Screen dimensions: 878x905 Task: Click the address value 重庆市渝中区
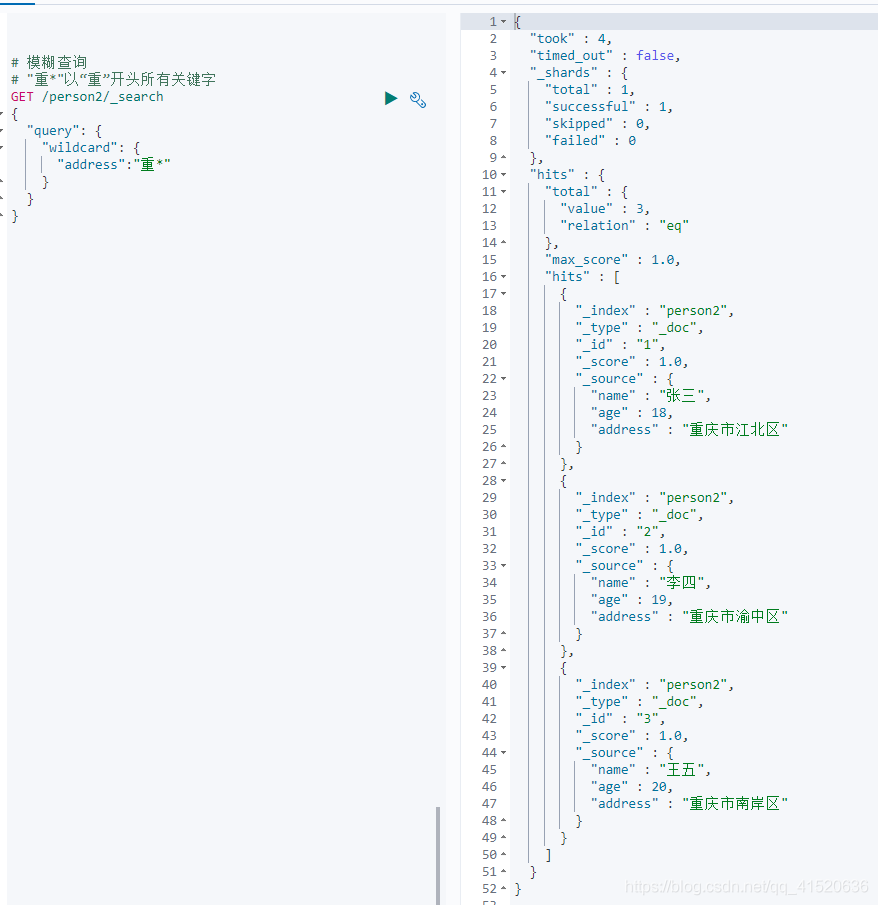pyautogui.click(x=735, y=617)
